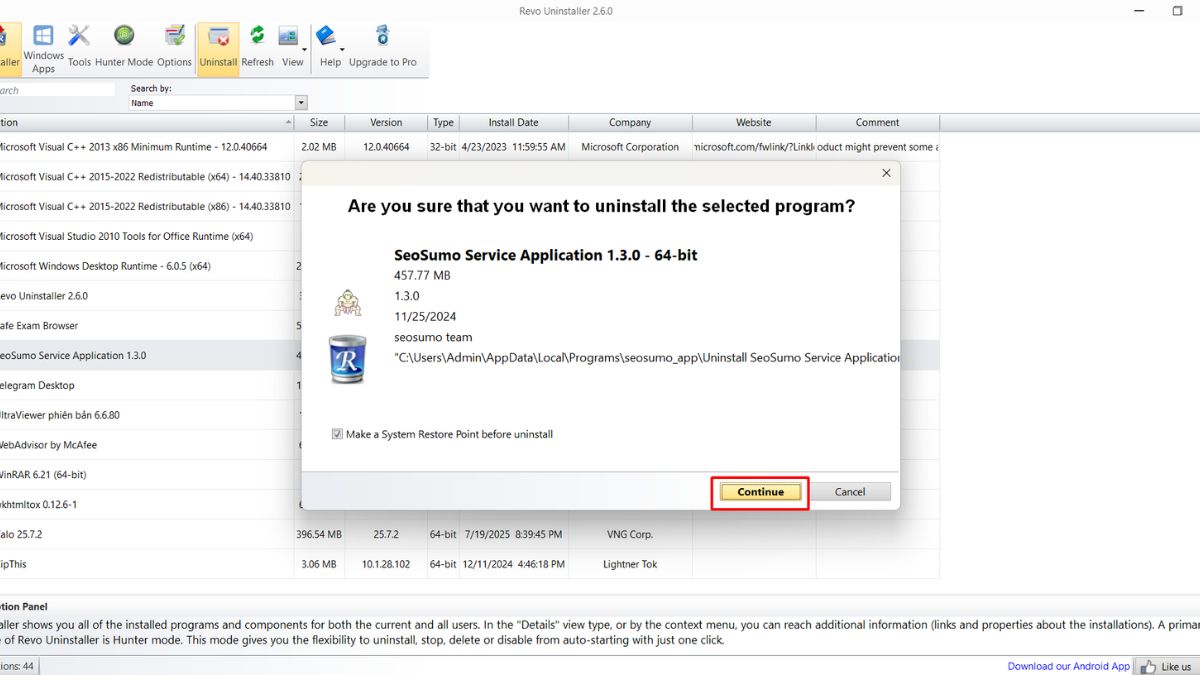Expand the Help button dropdown arrow
The image size is (1200, 675).
[x=342, y=48]
